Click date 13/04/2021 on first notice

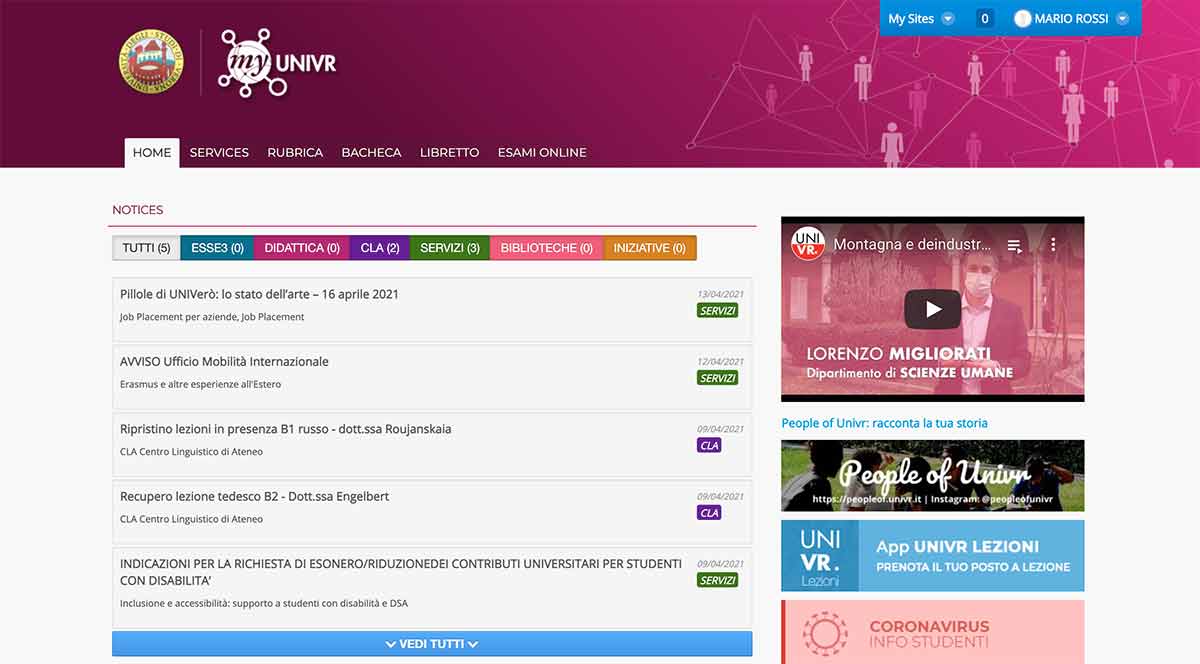pos(720,294)
